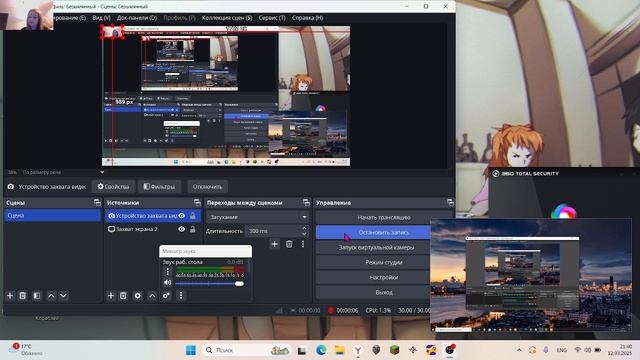Open options menu for desktop audio channel
Image resolution: width=640 pixels, height=360 pixels.
click(167, 272)
